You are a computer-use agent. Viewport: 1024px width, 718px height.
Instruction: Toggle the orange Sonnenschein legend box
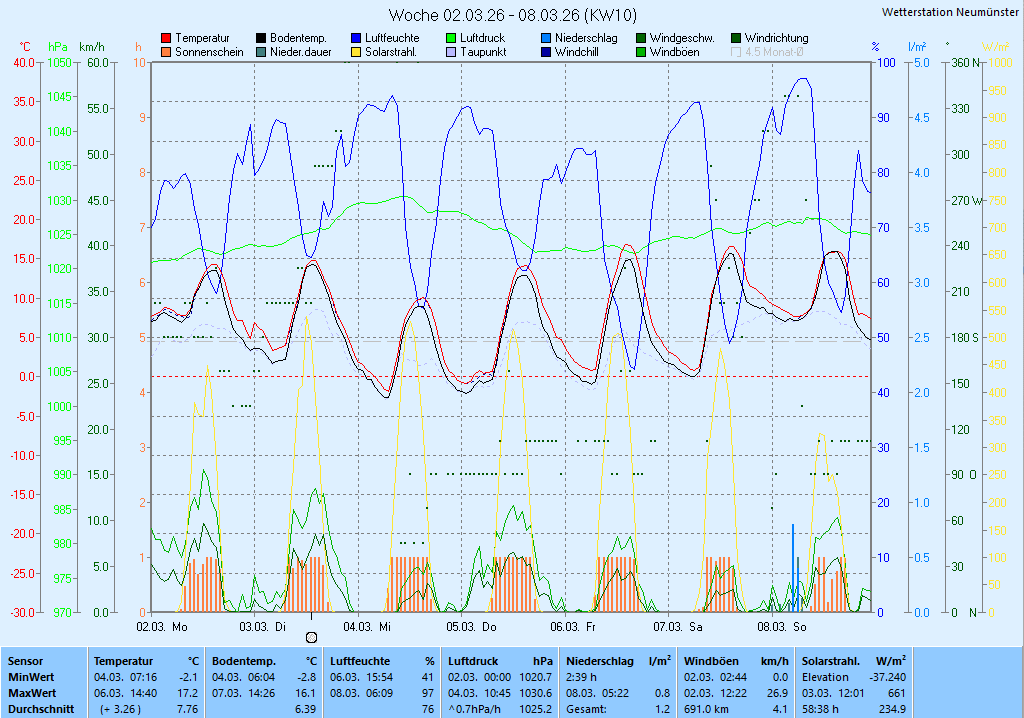[166, 52]
